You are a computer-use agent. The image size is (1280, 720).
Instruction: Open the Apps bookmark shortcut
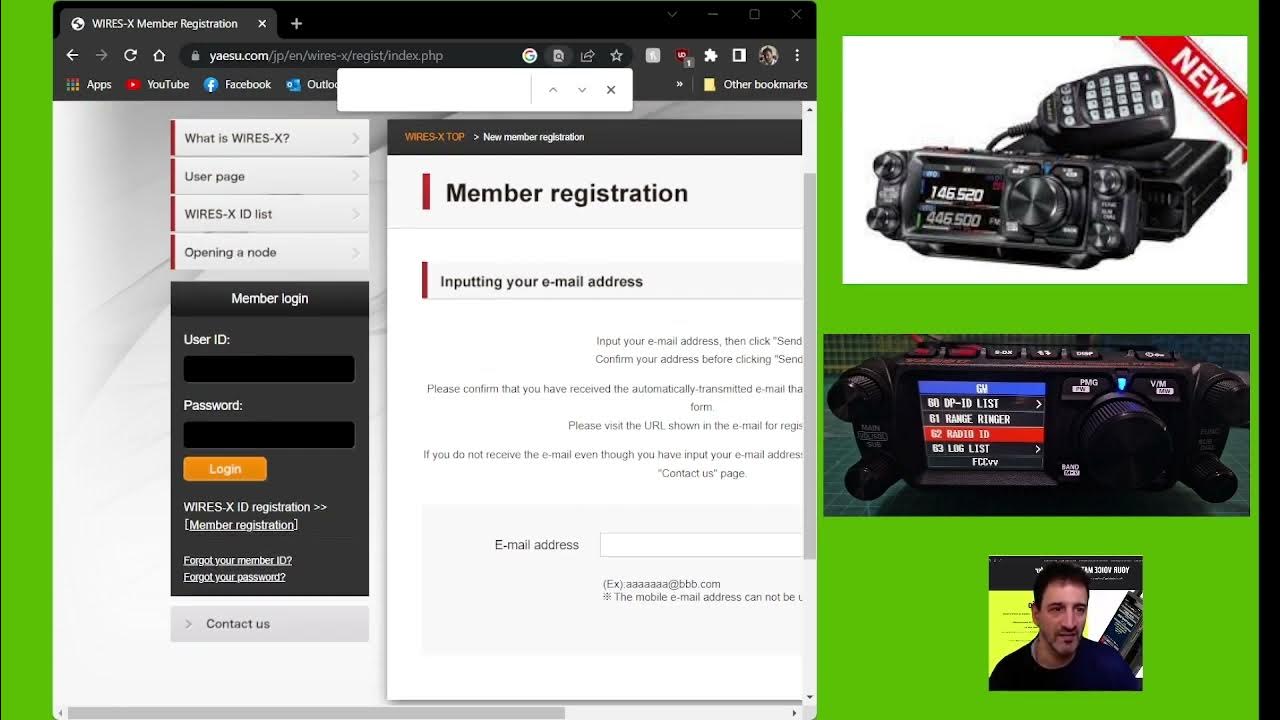(x=89, y=85)
